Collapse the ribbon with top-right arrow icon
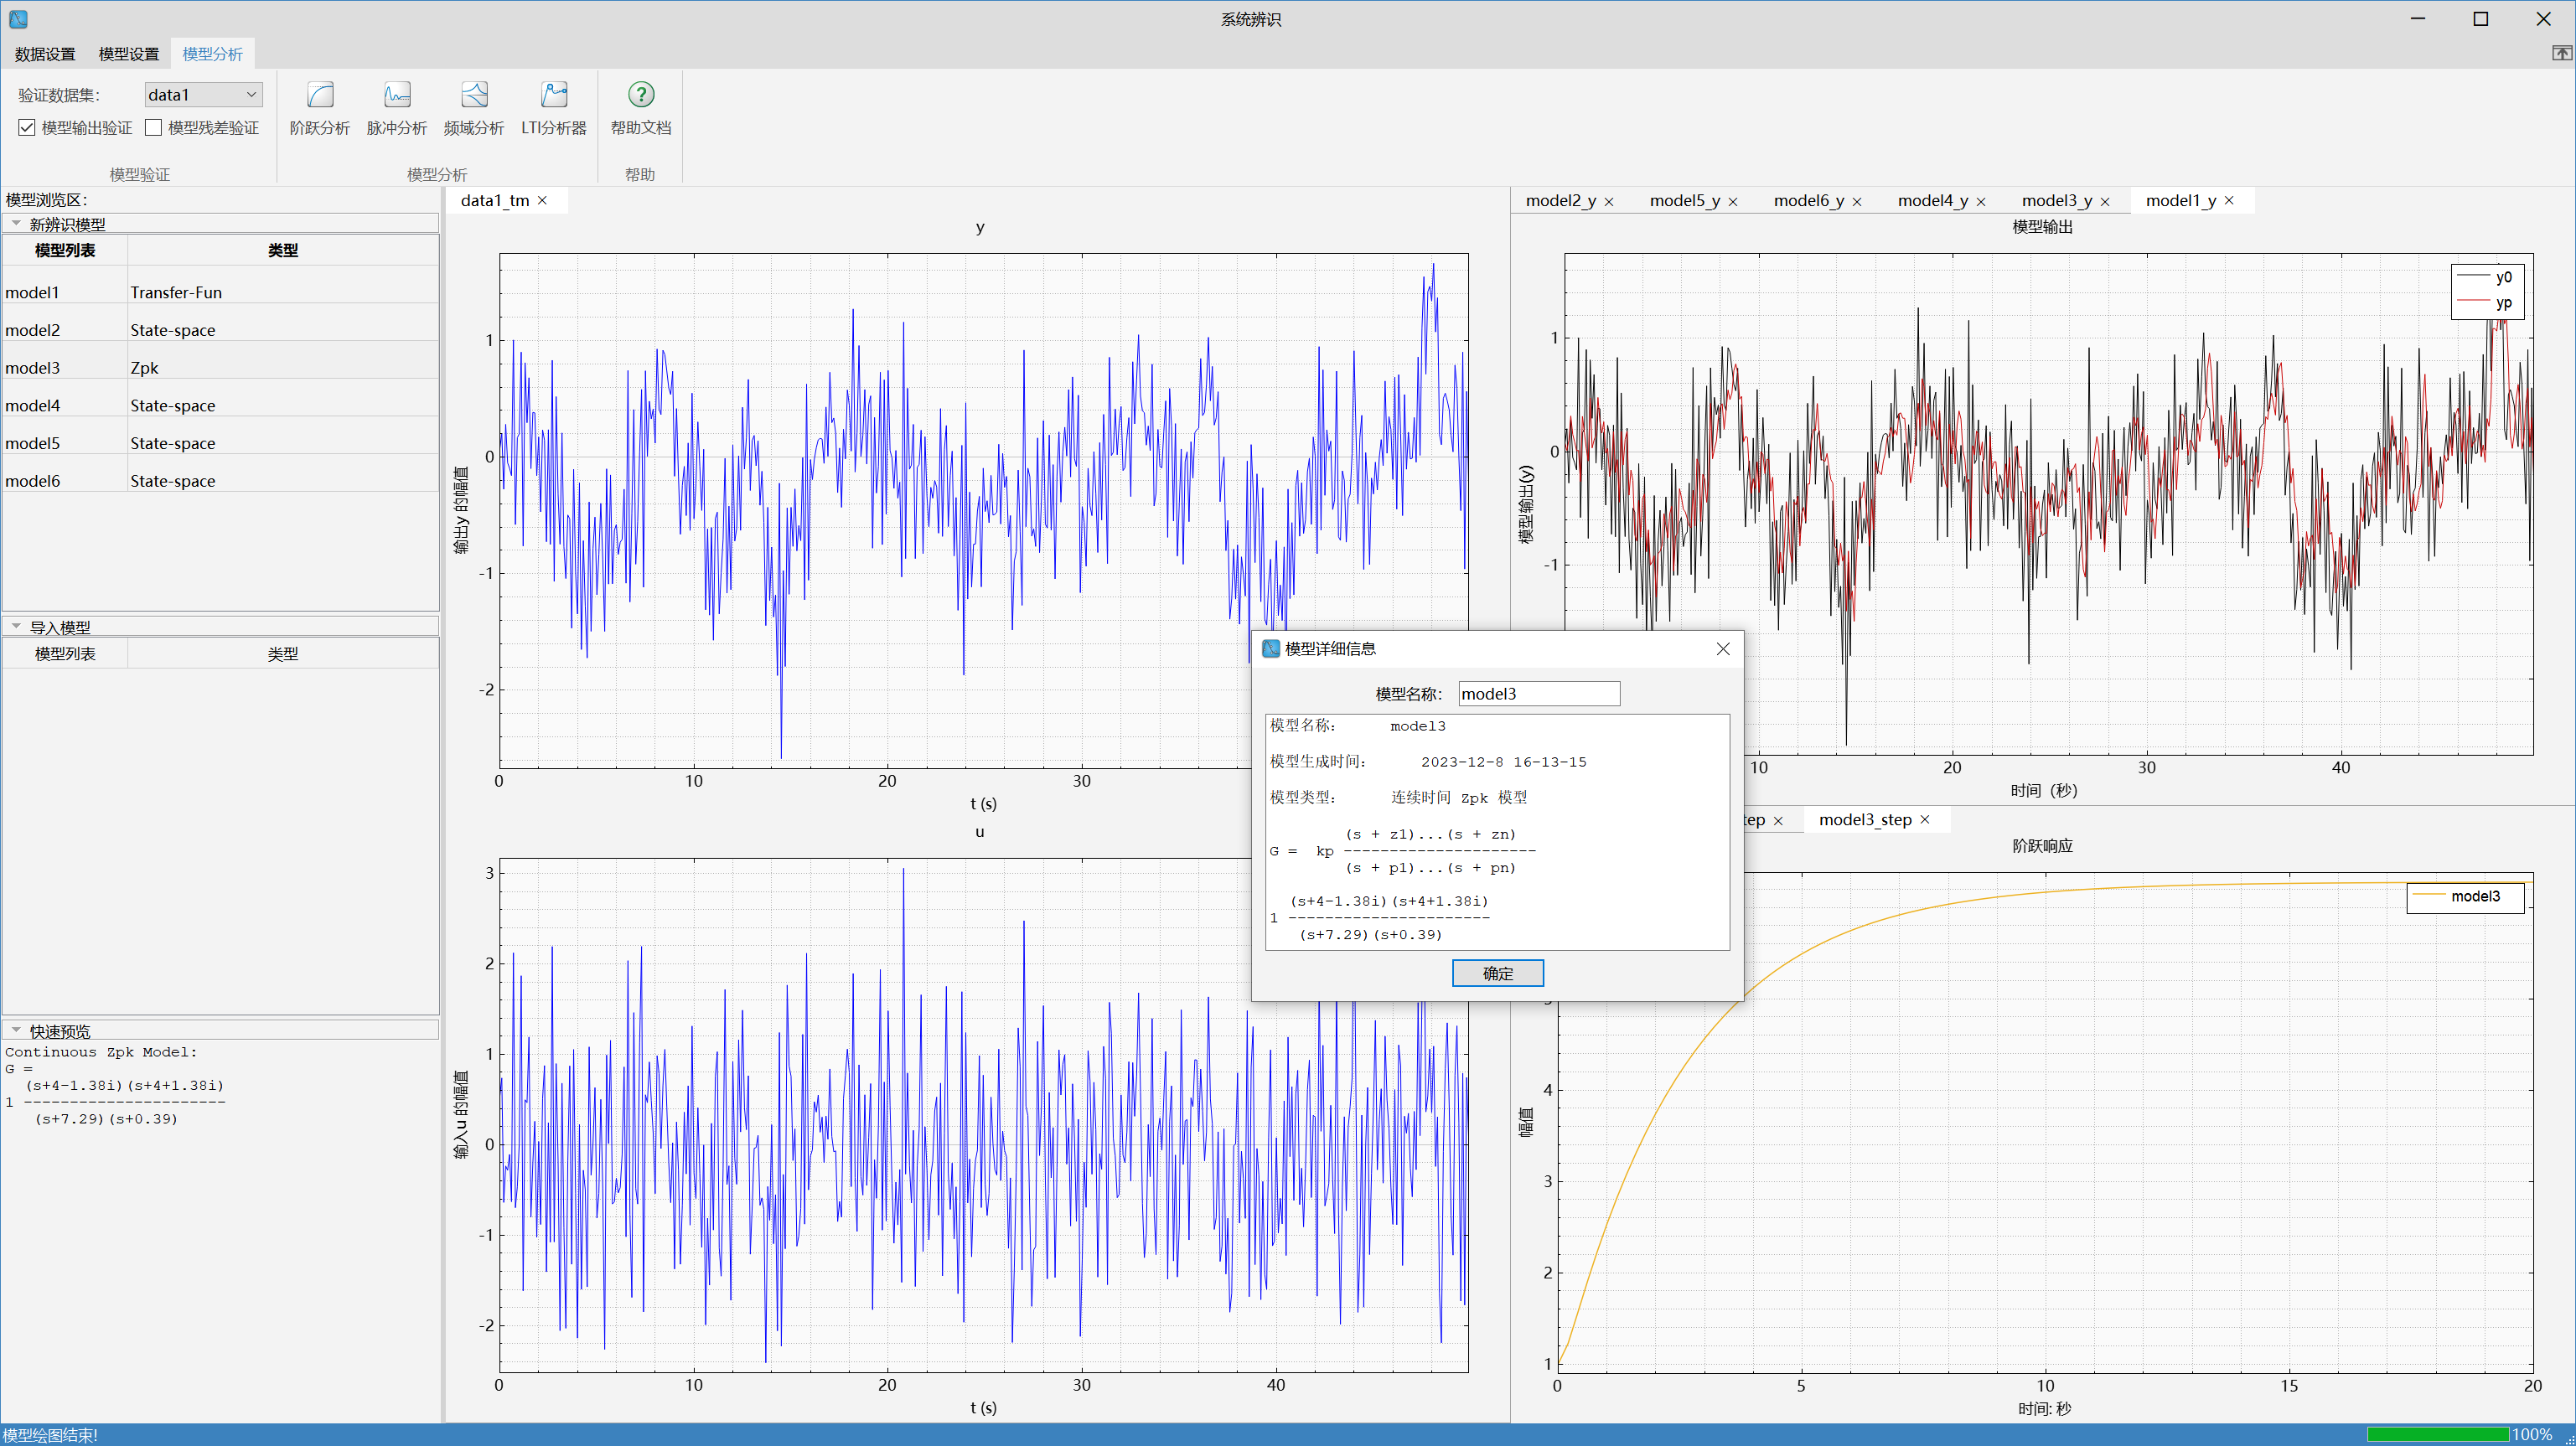 (x=2561, y=54)
